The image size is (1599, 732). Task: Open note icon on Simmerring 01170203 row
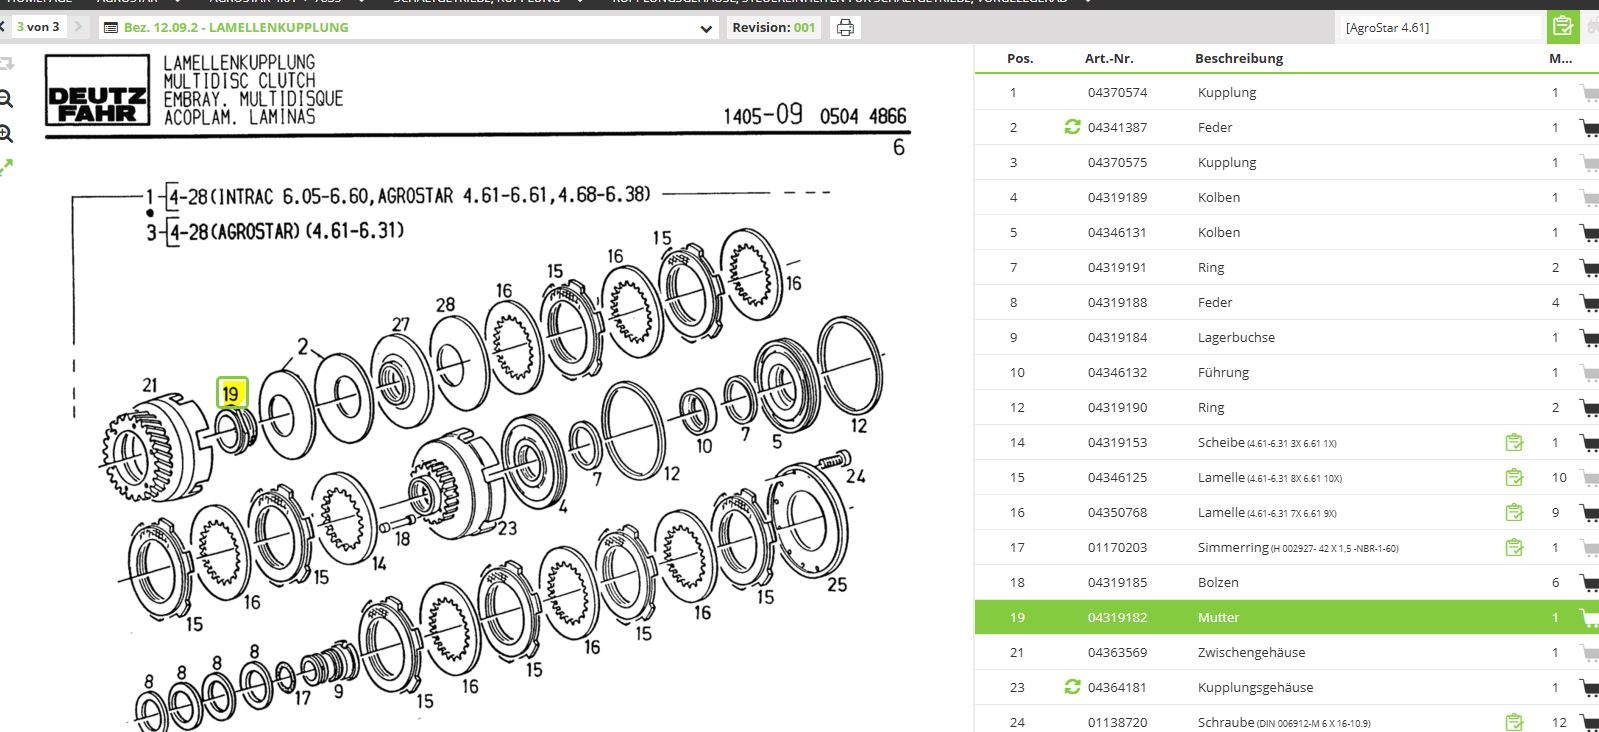click(1514, 547)
